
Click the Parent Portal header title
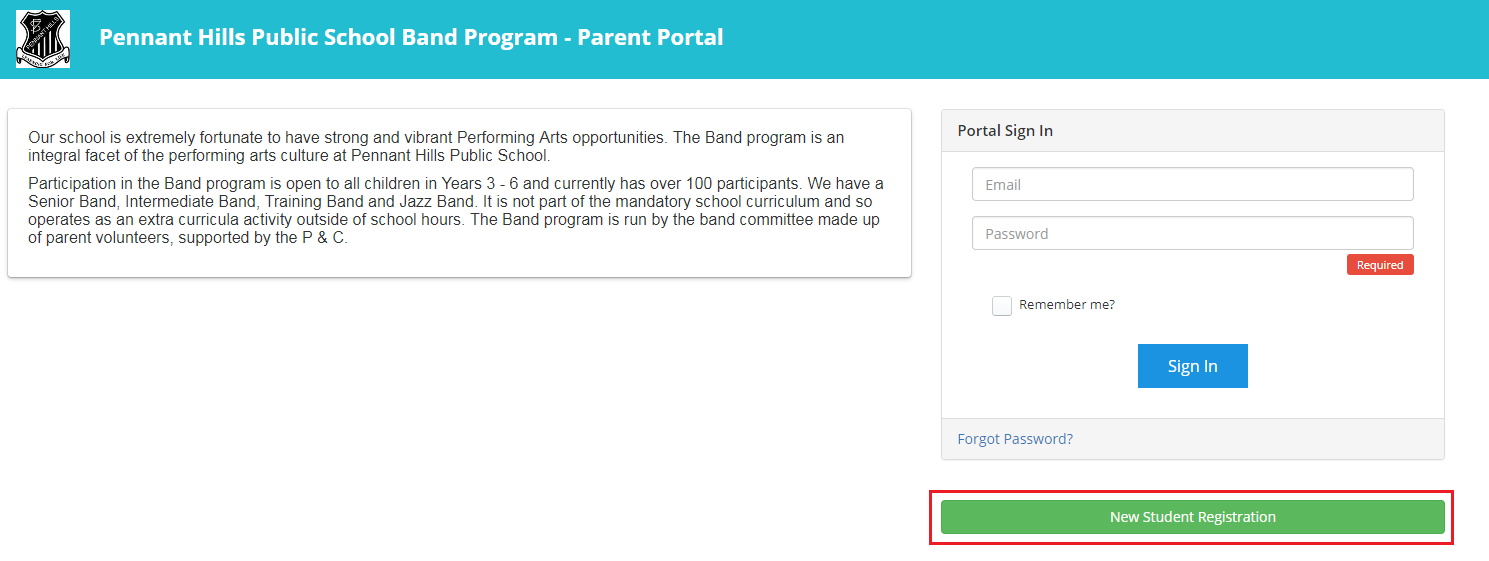(x=411, y=38)
